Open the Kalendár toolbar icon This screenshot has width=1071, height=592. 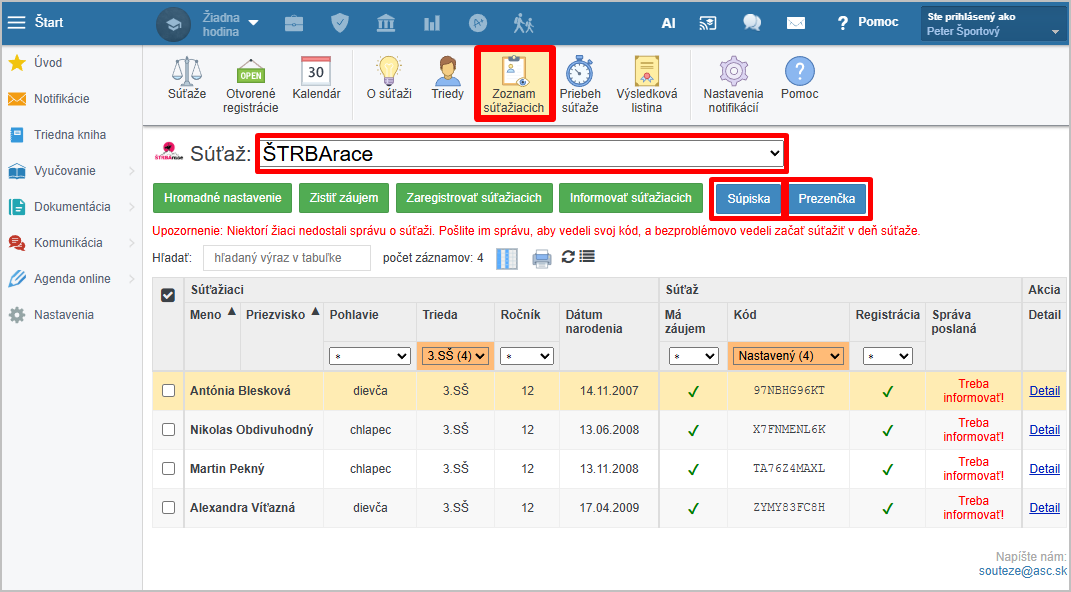pos(316,78)
